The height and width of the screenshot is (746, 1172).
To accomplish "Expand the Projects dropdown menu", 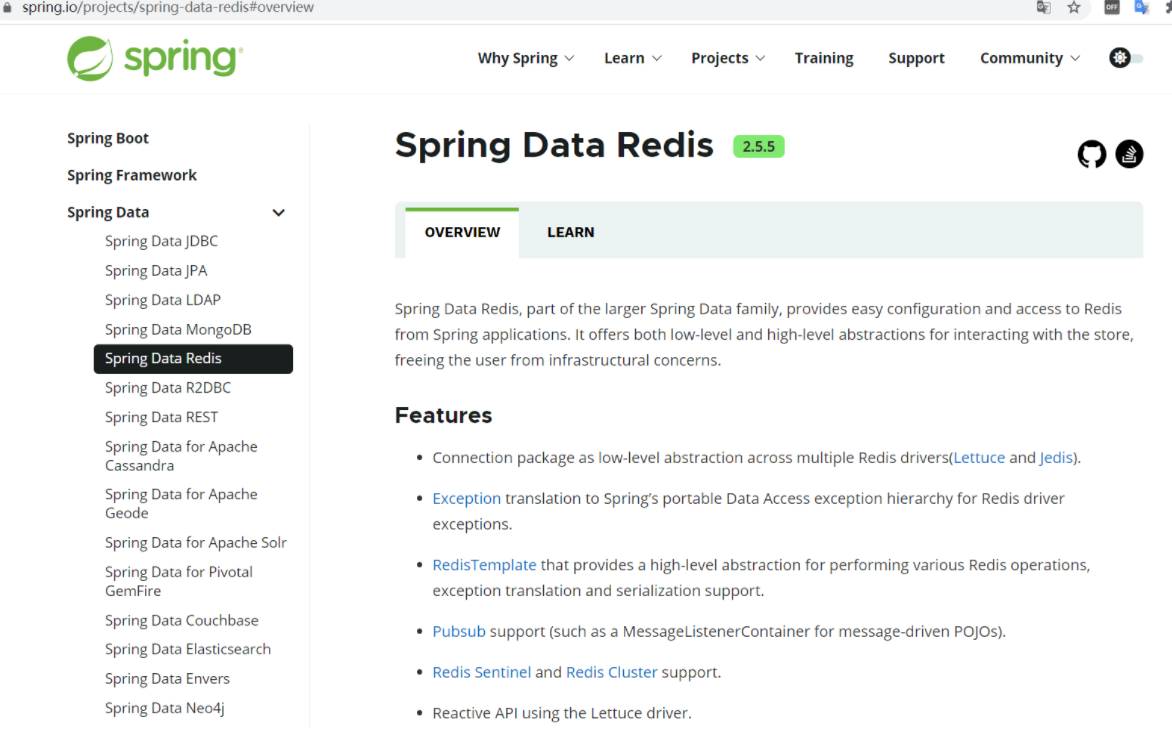I will [x=728, y=58].
